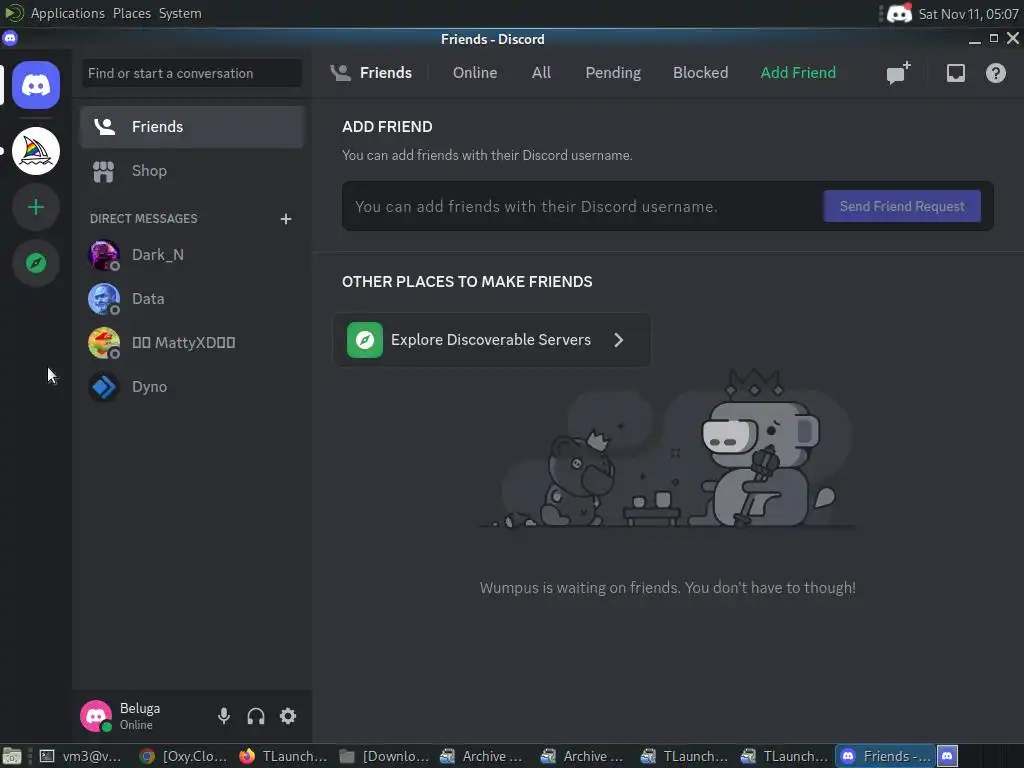Select the Add Friend tab

pos(797,72)
